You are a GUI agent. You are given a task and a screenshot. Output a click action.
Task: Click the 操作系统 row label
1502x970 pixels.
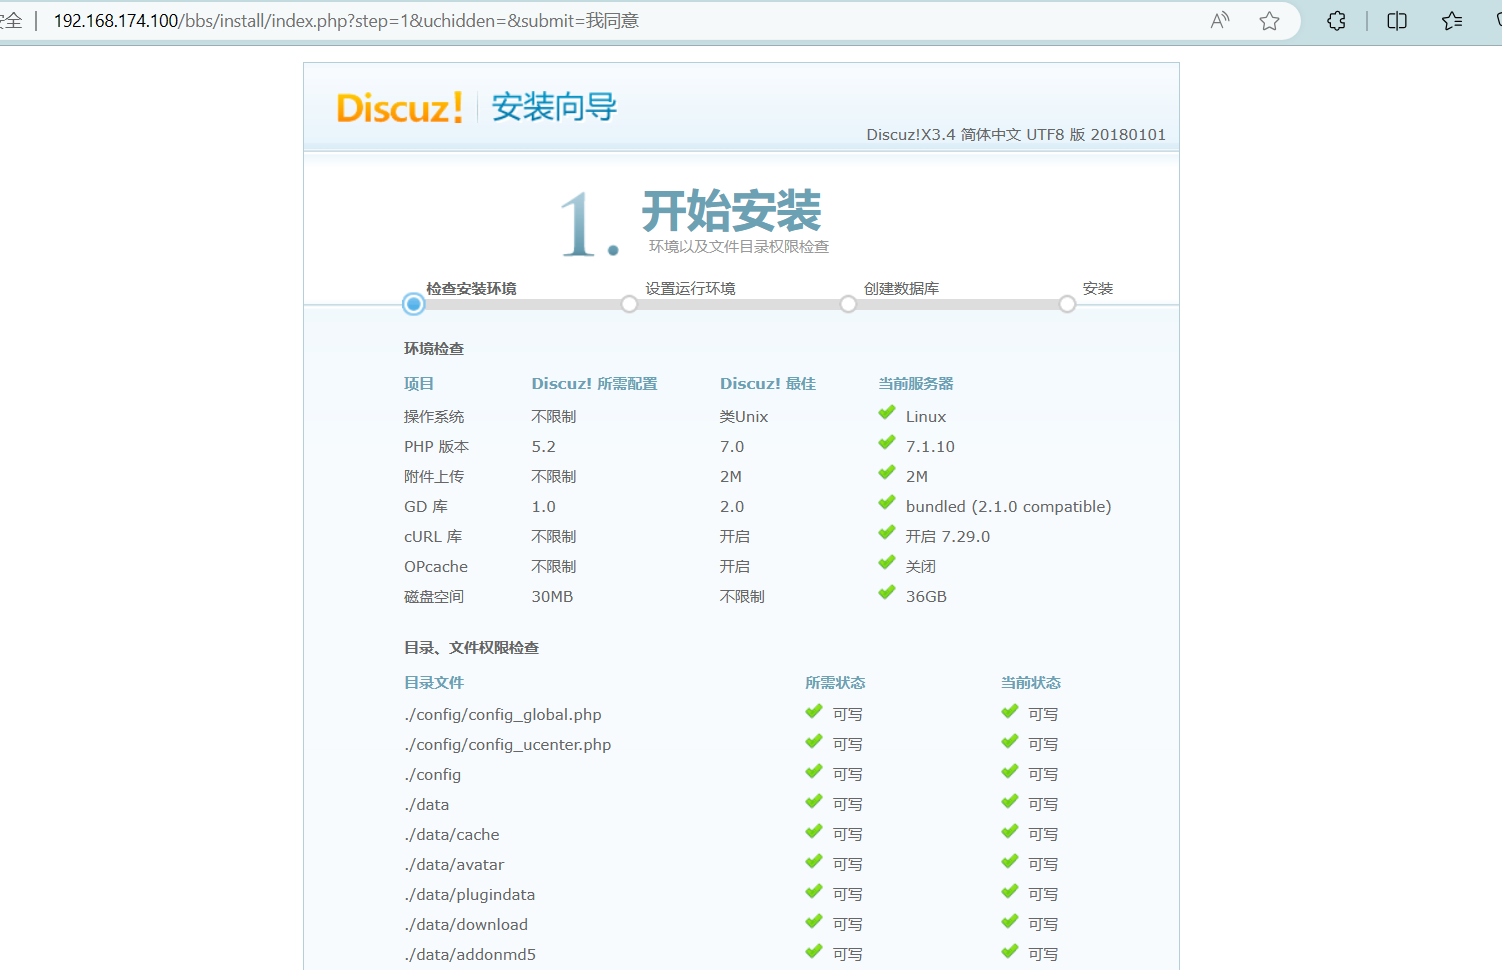point(434,417)
